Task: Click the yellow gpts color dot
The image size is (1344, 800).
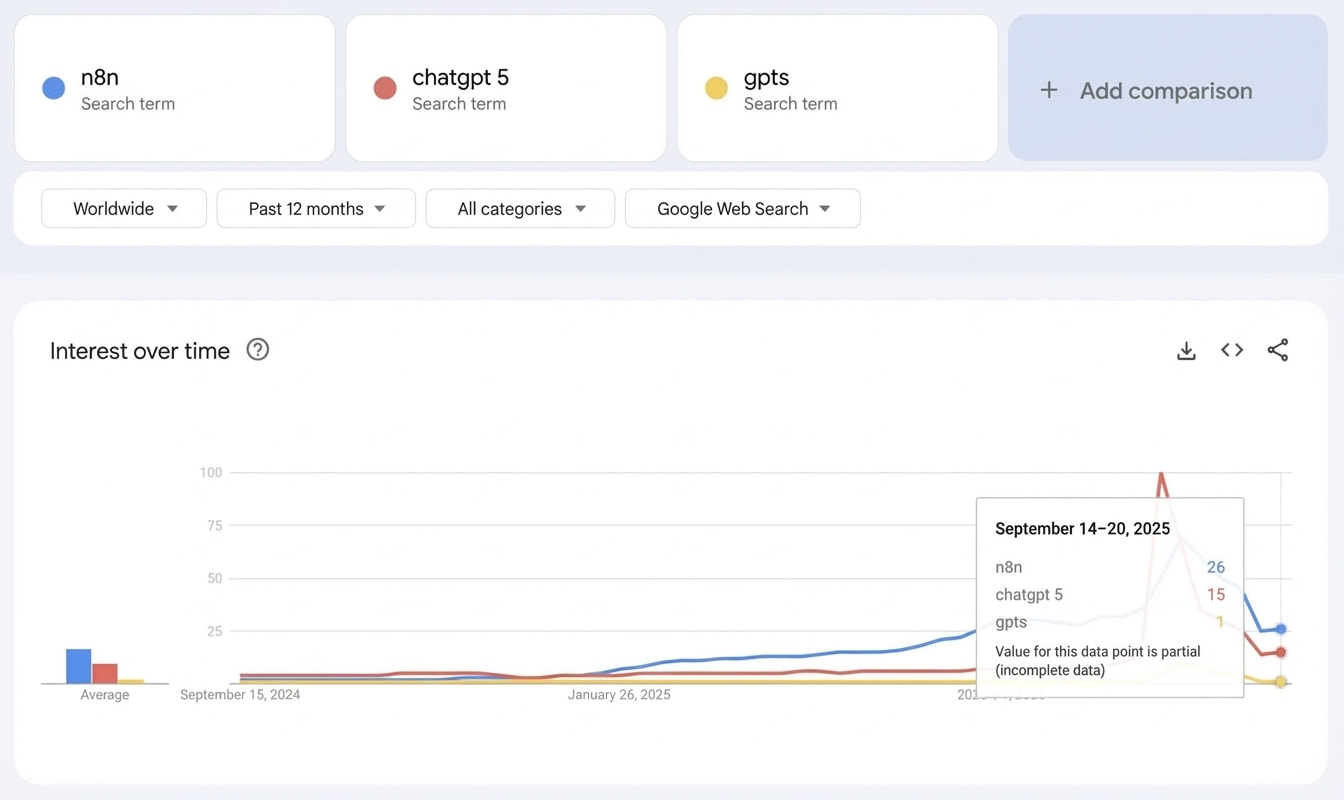Action: pyautogui.click(x=716, y=89)
